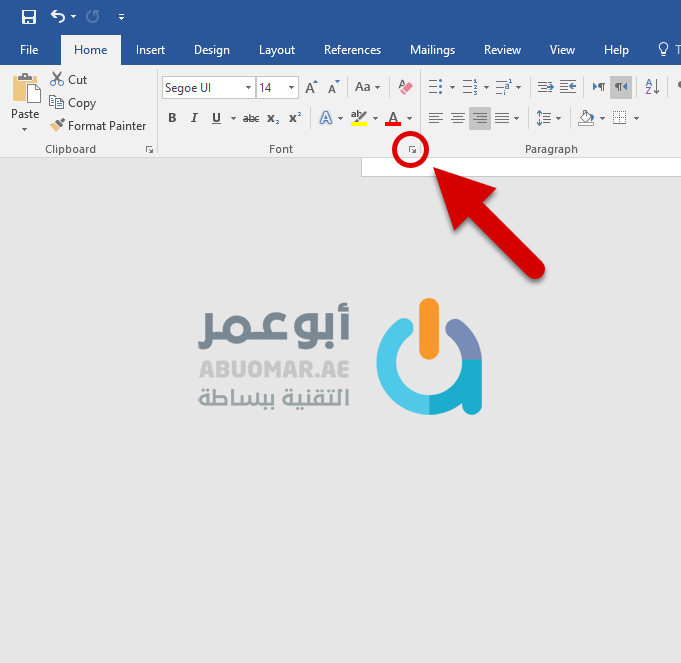This screenshot has height=663, width=681.
Task: Click the subscript x₂ icon
Action: pos(273,118)
